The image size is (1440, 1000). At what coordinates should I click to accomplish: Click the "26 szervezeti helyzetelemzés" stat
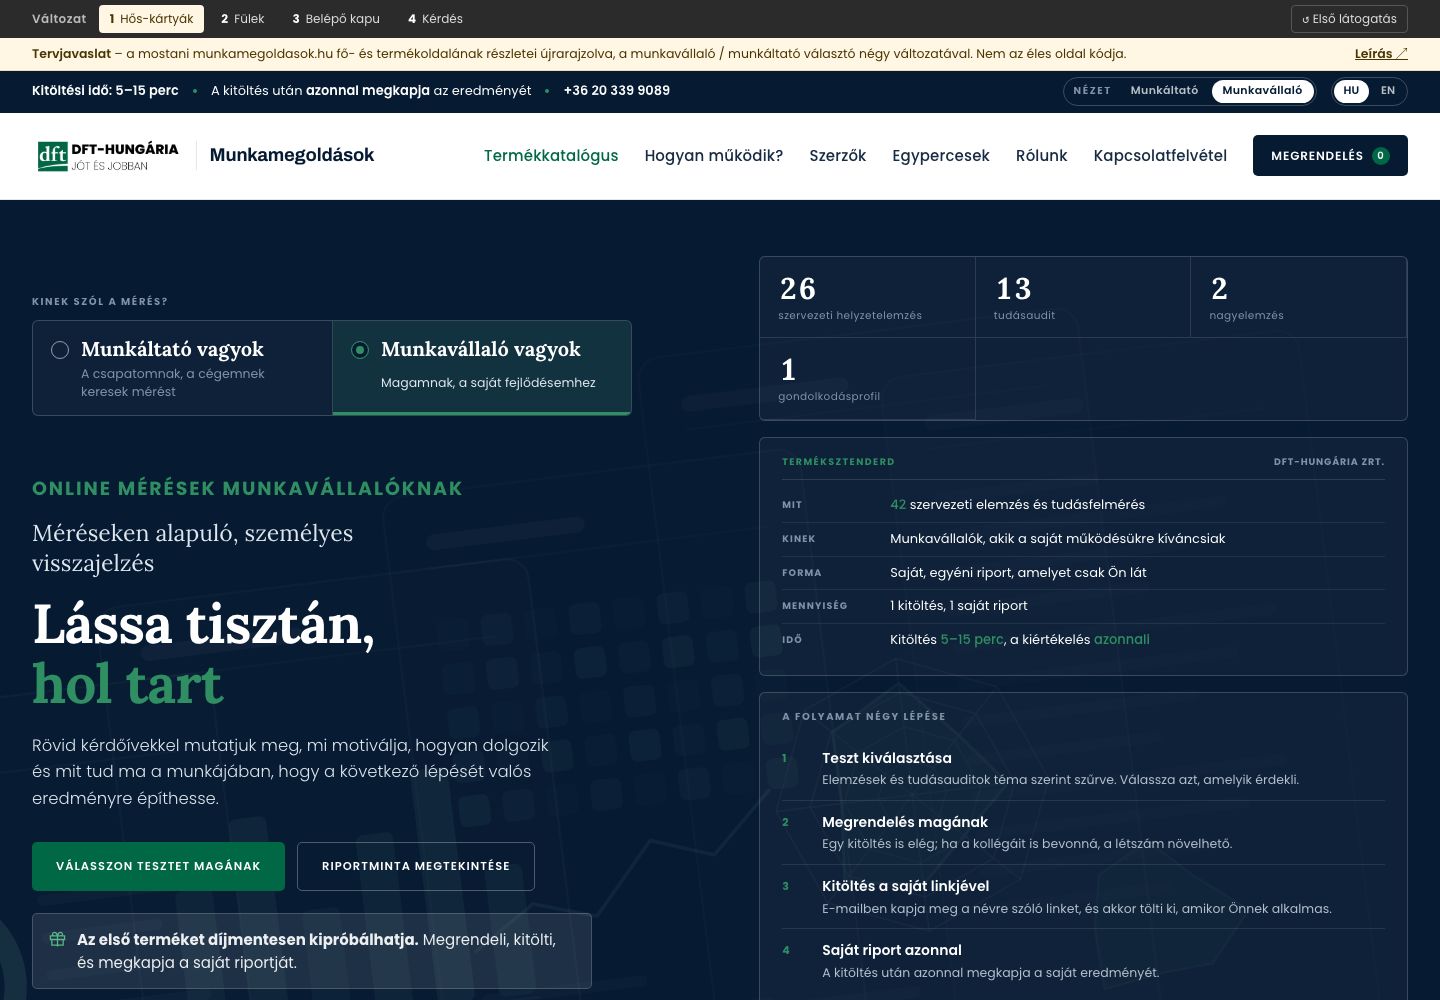tap(868, 297)
